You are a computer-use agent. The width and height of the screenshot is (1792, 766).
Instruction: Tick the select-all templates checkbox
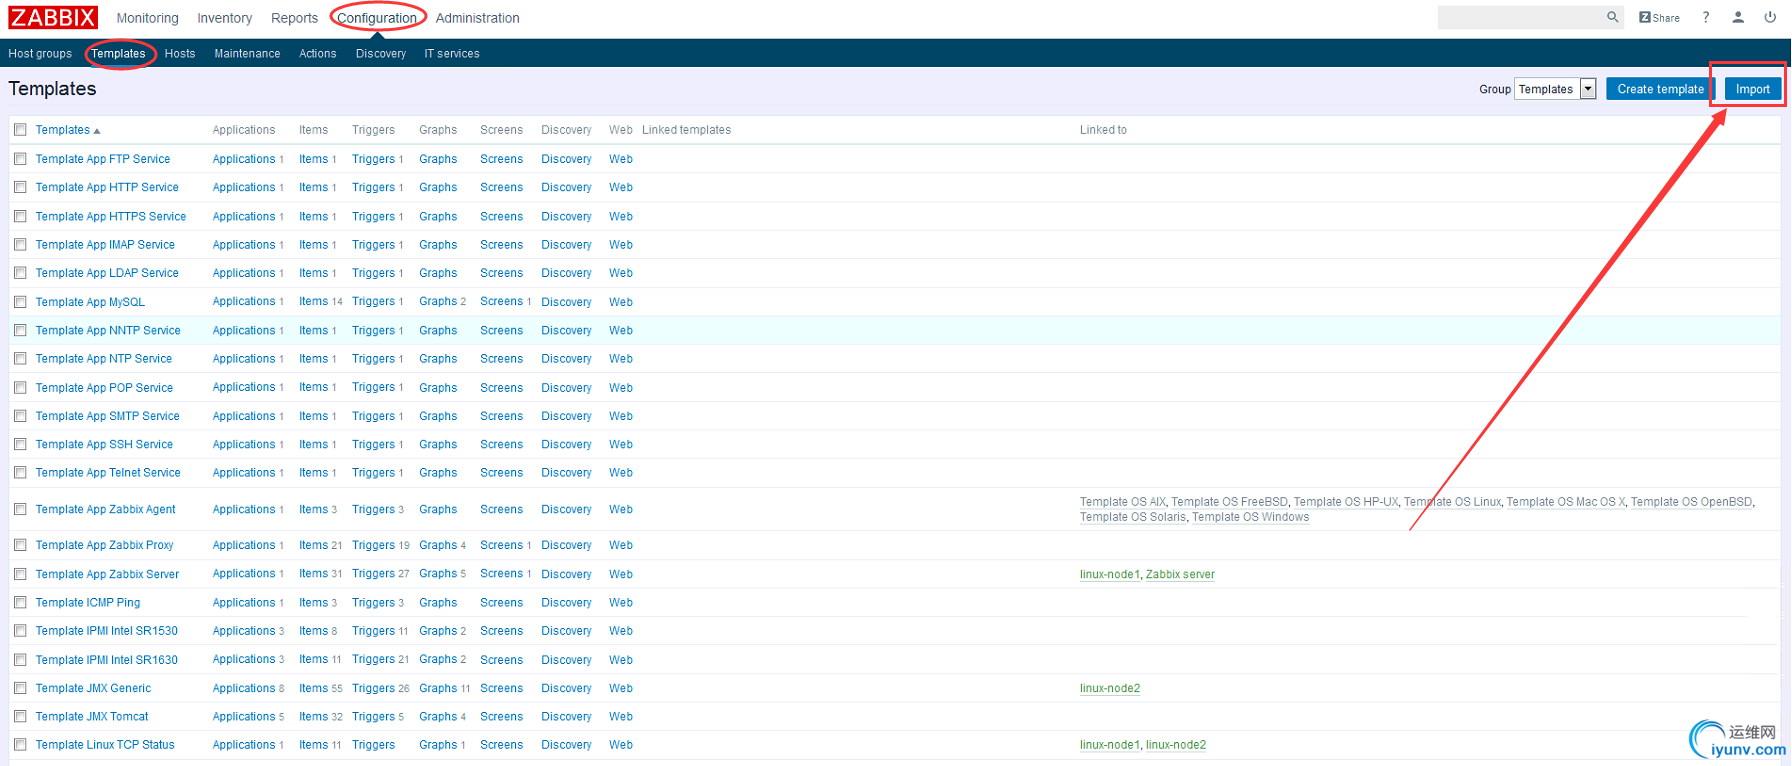[x=20, y=130]
